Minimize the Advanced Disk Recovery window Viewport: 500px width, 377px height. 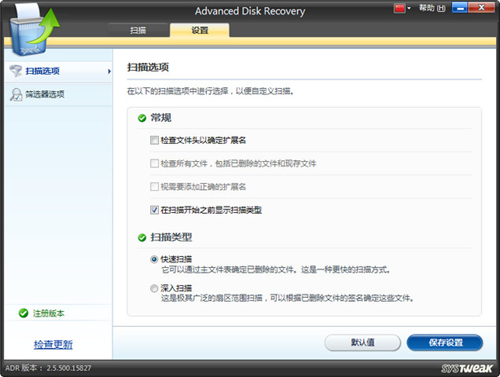click(460, 8)
